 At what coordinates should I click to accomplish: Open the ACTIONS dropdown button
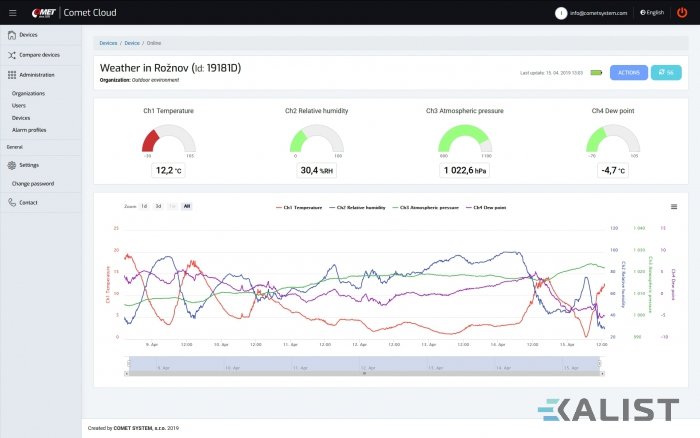tap(628, 72)
